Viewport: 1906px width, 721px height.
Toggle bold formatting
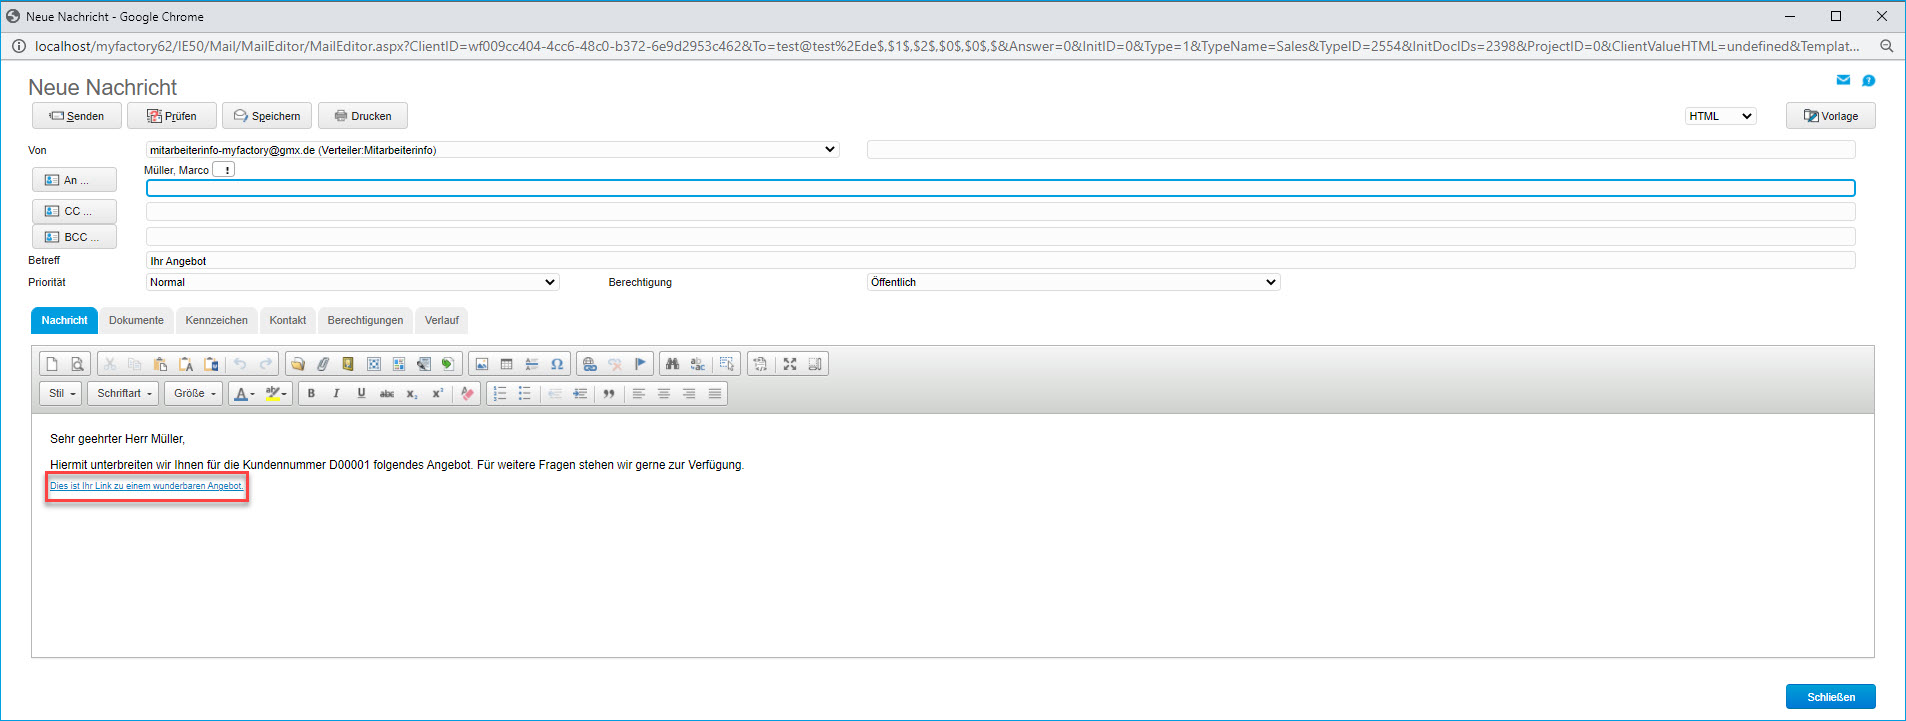coord(311,394)
